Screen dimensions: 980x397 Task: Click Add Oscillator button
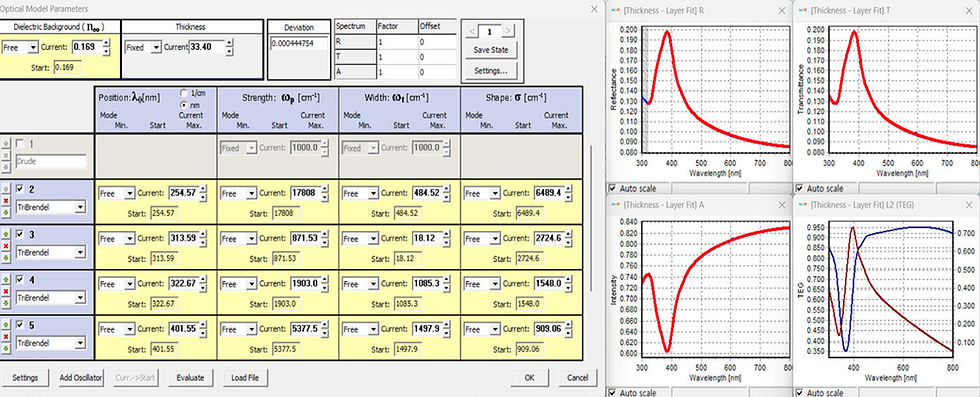[x=81, y=378]
